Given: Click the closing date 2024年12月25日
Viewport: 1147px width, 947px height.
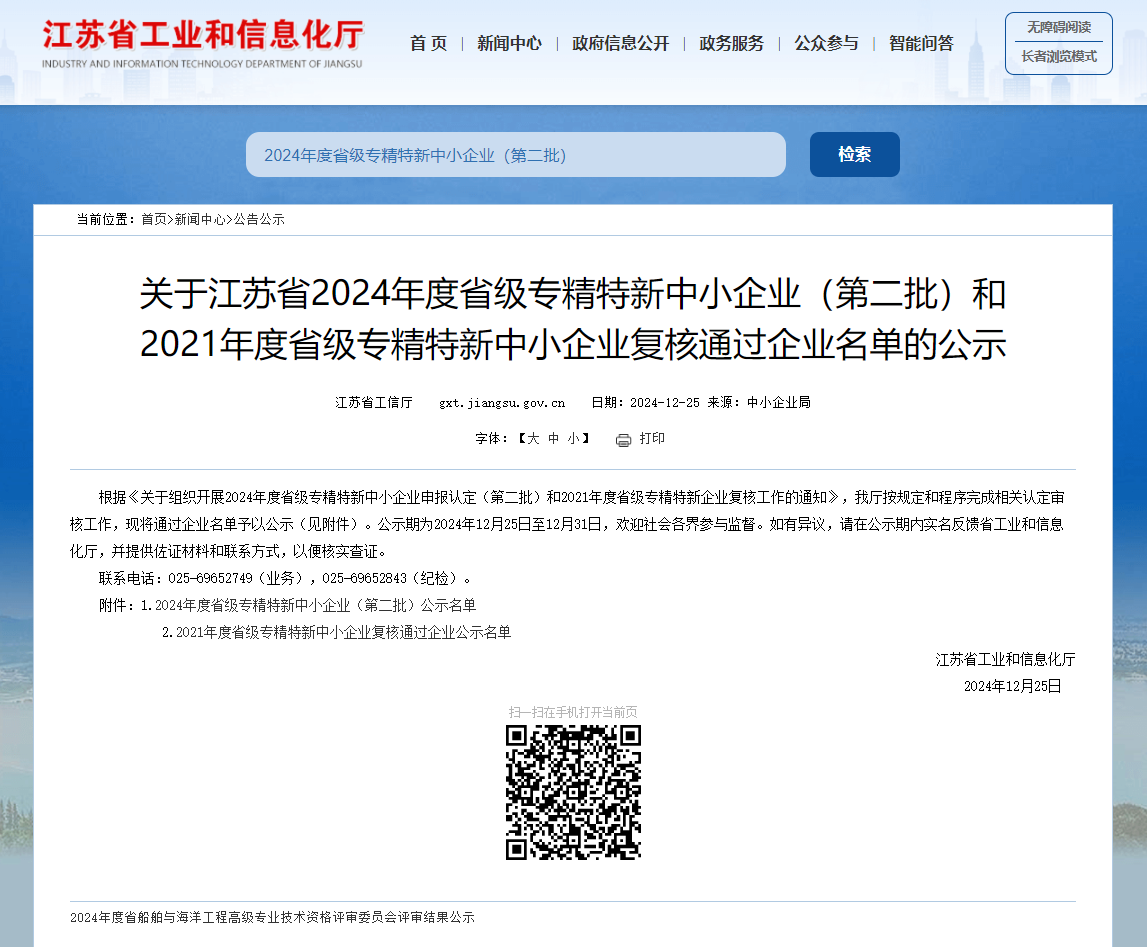Looking at the screenshot, I should tap(1012, 686).
